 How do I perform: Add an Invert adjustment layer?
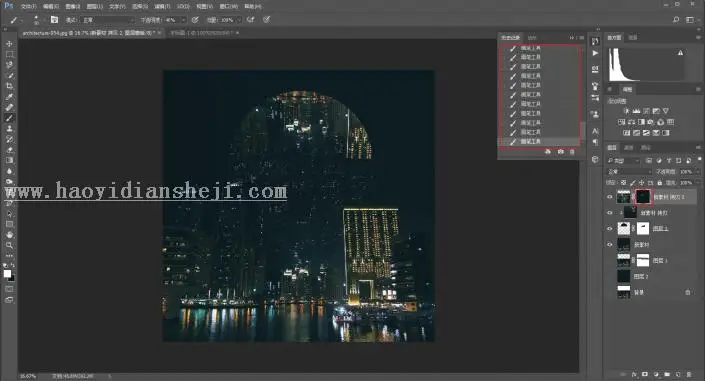coord(626,133)
